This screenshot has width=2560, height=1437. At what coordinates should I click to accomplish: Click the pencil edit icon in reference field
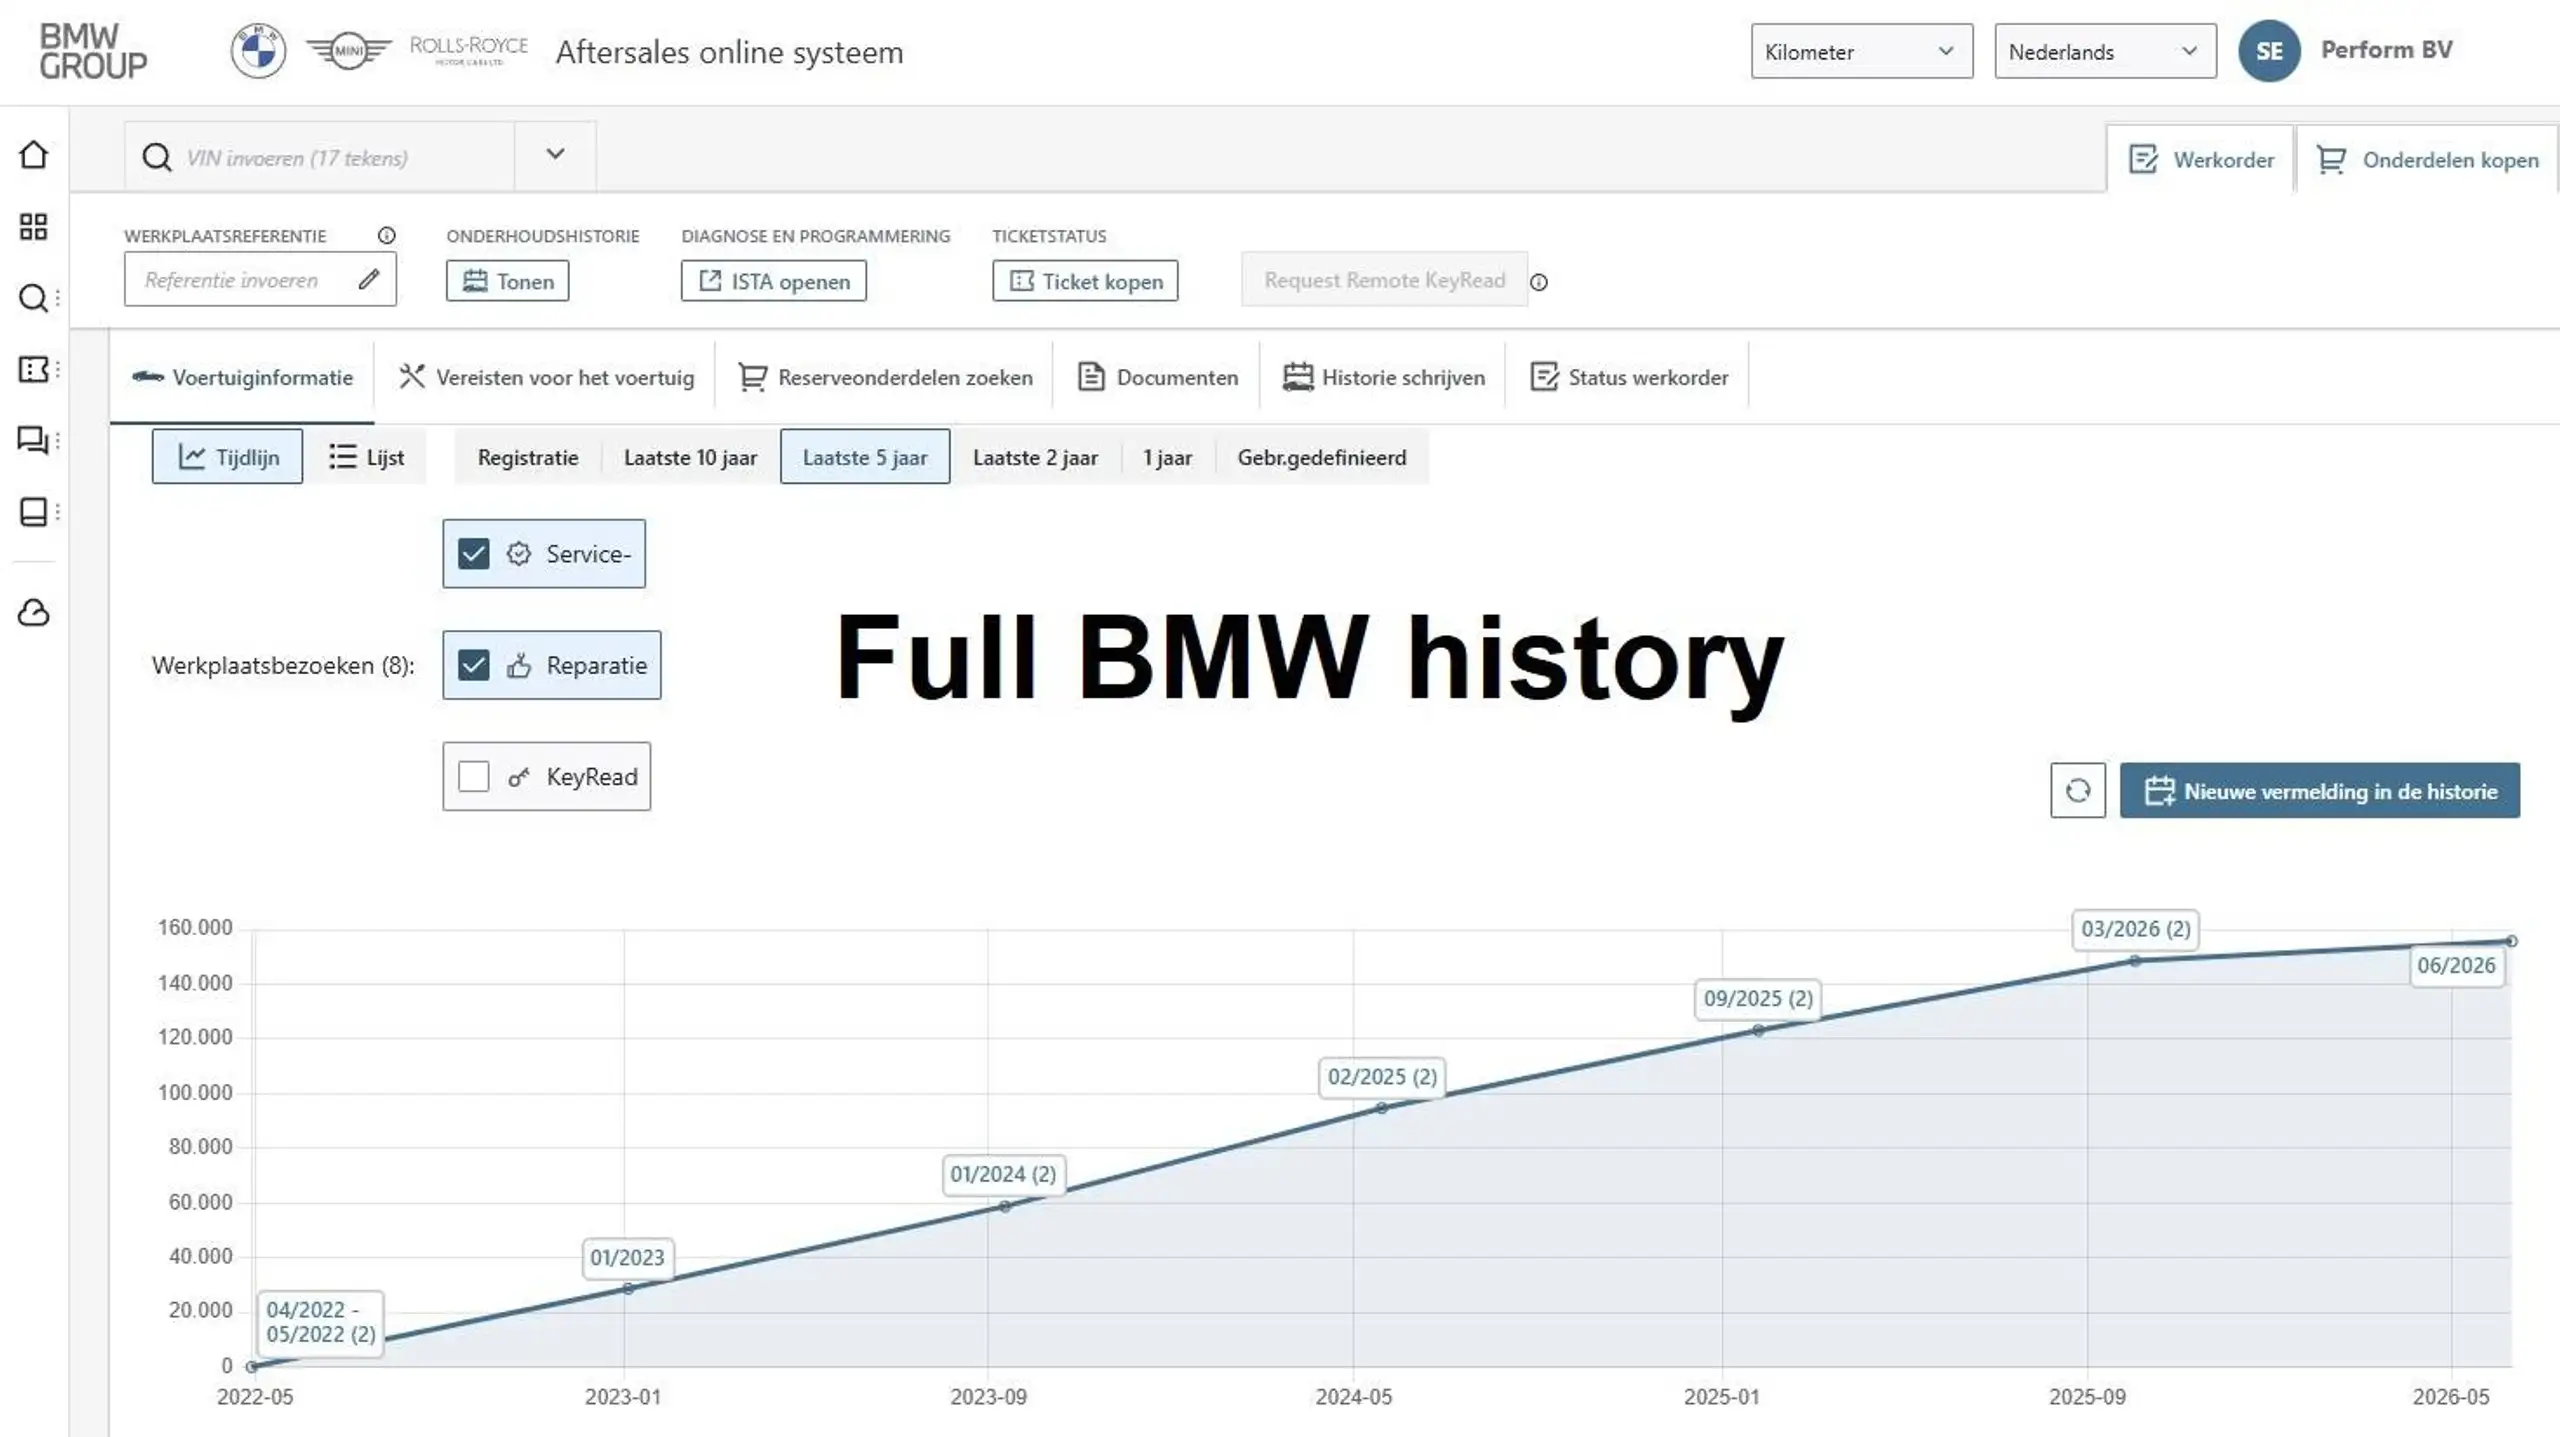coord(369,279)
